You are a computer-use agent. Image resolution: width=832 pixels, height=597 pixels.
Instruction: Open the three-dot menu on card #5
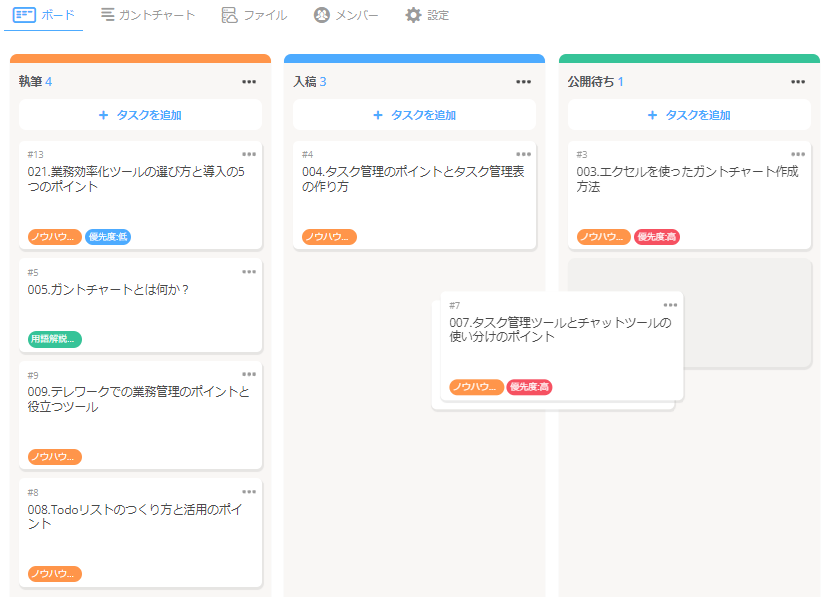click(249, 272)
